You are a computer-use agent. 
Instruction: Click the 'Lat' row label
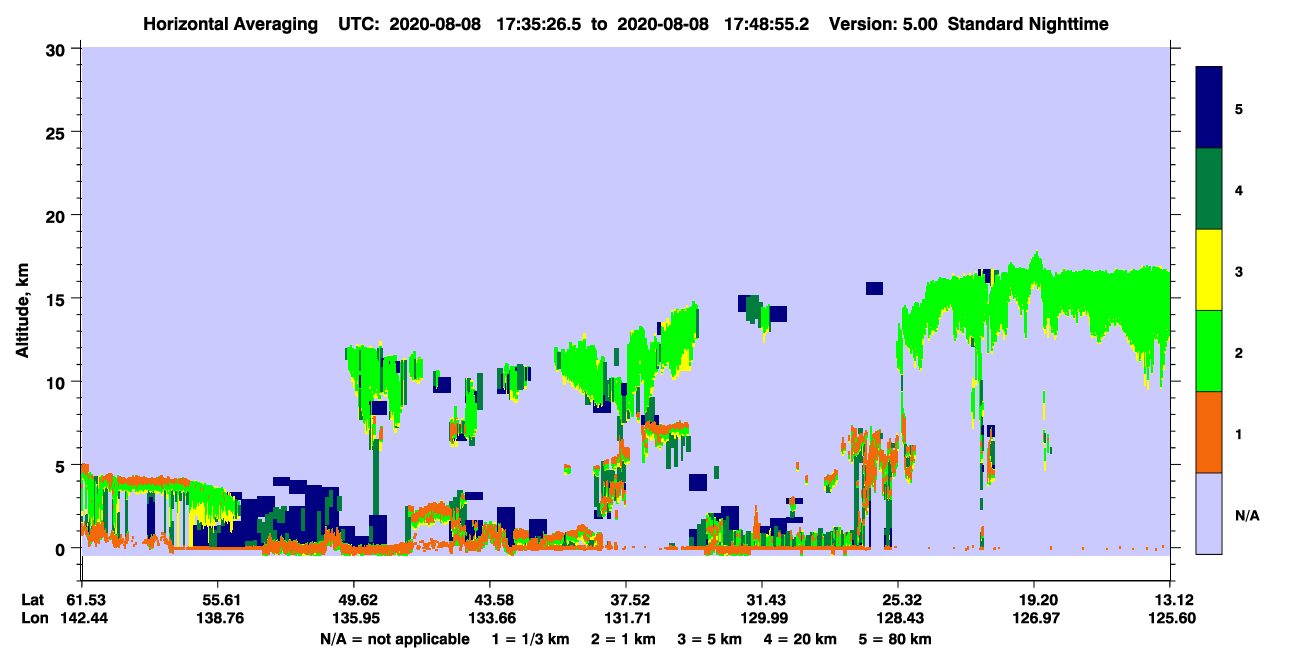pos(34,600)
